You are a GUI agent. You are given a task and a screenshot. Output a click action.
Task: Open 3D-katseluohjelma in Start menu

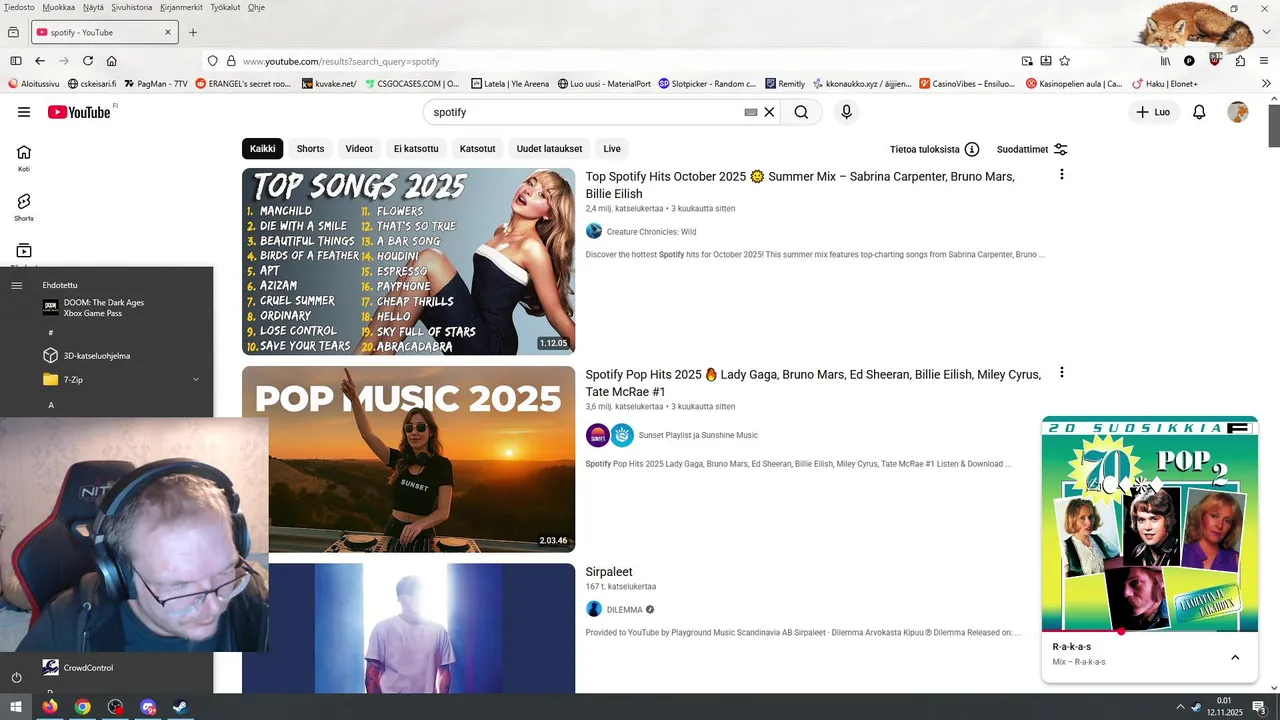[97, 355]
